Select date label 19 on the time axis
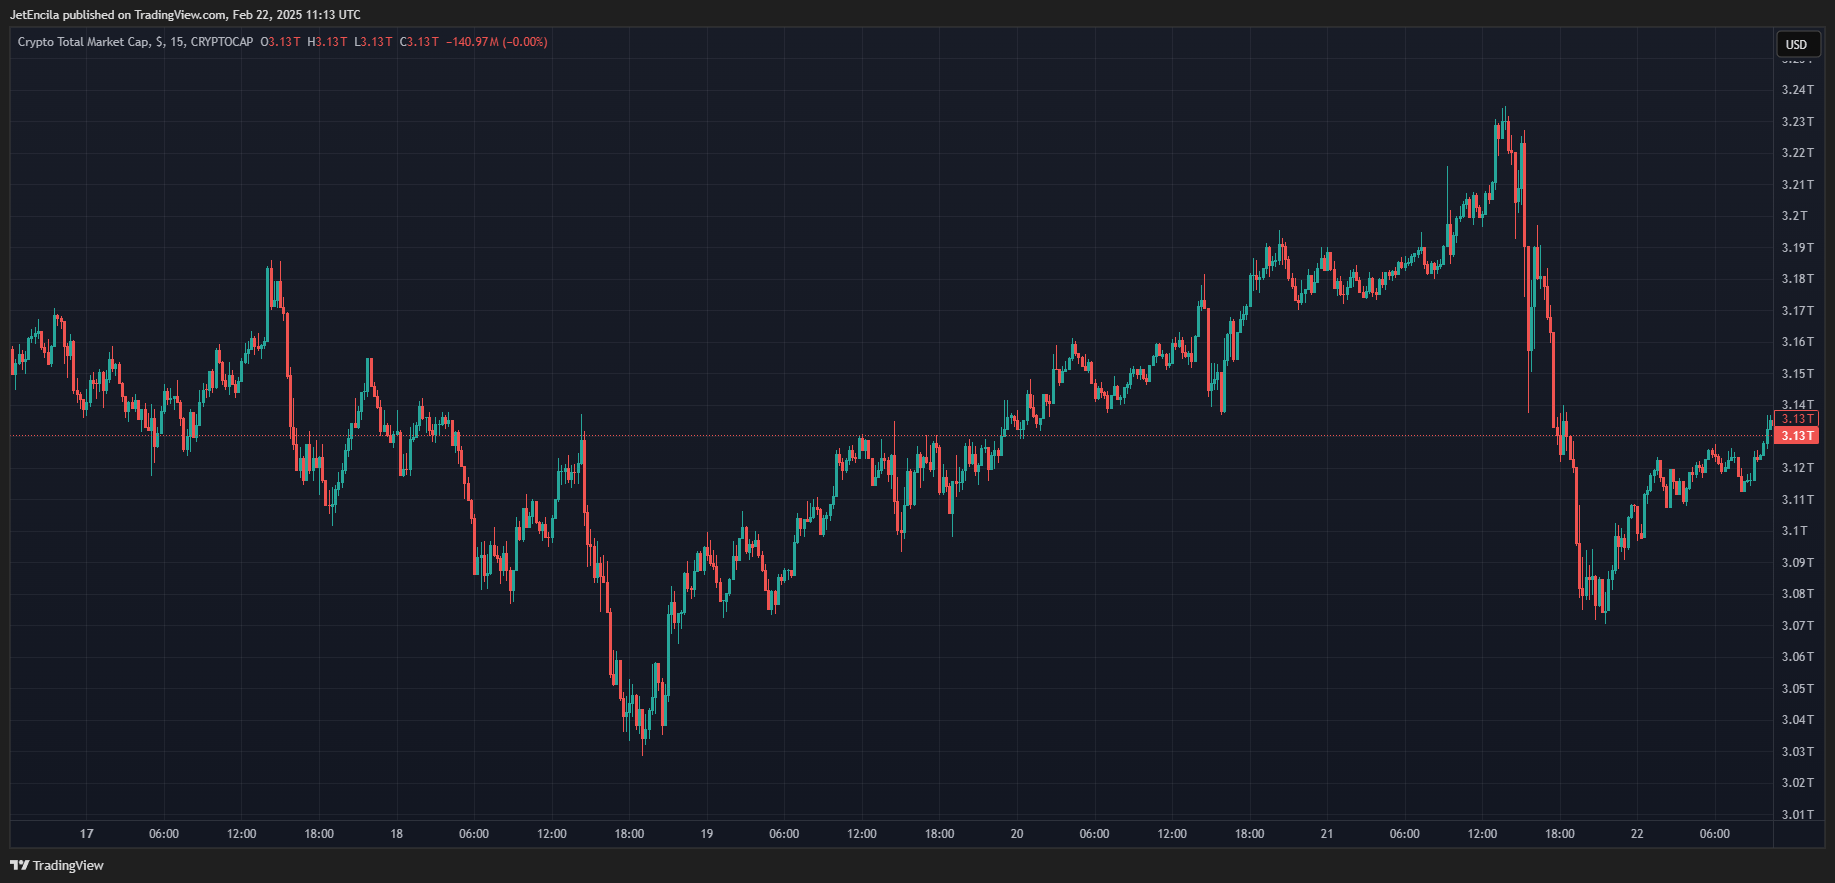Viewport: 1835px width, 883px height. [707, 834]
